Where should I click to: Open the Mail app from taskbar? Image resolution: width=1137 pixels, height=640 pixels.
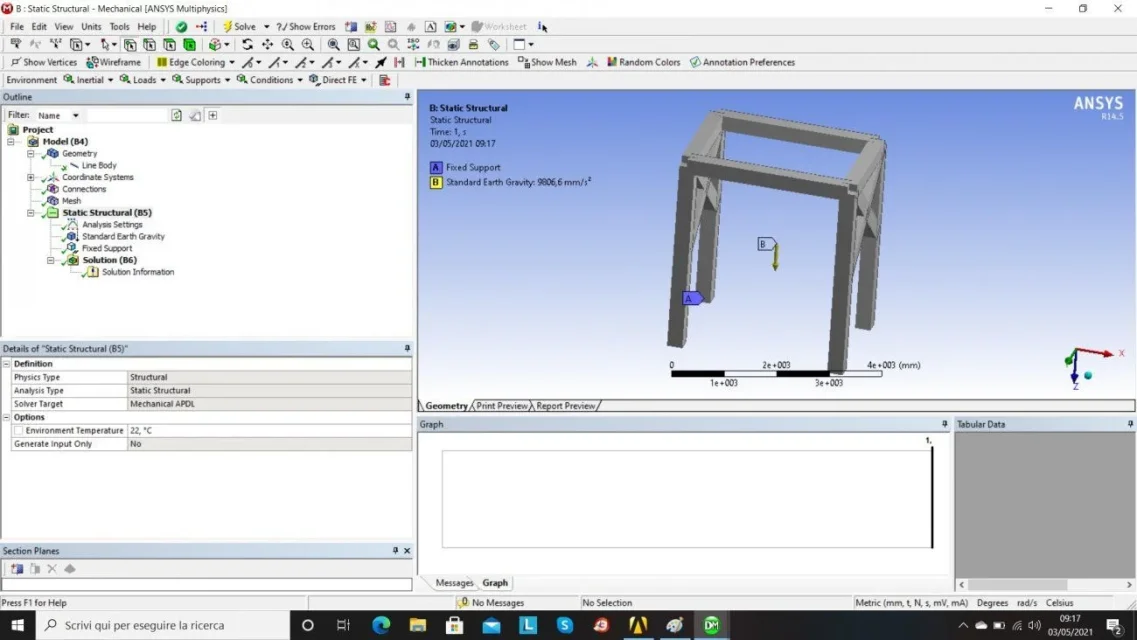(x=491, y=625)
